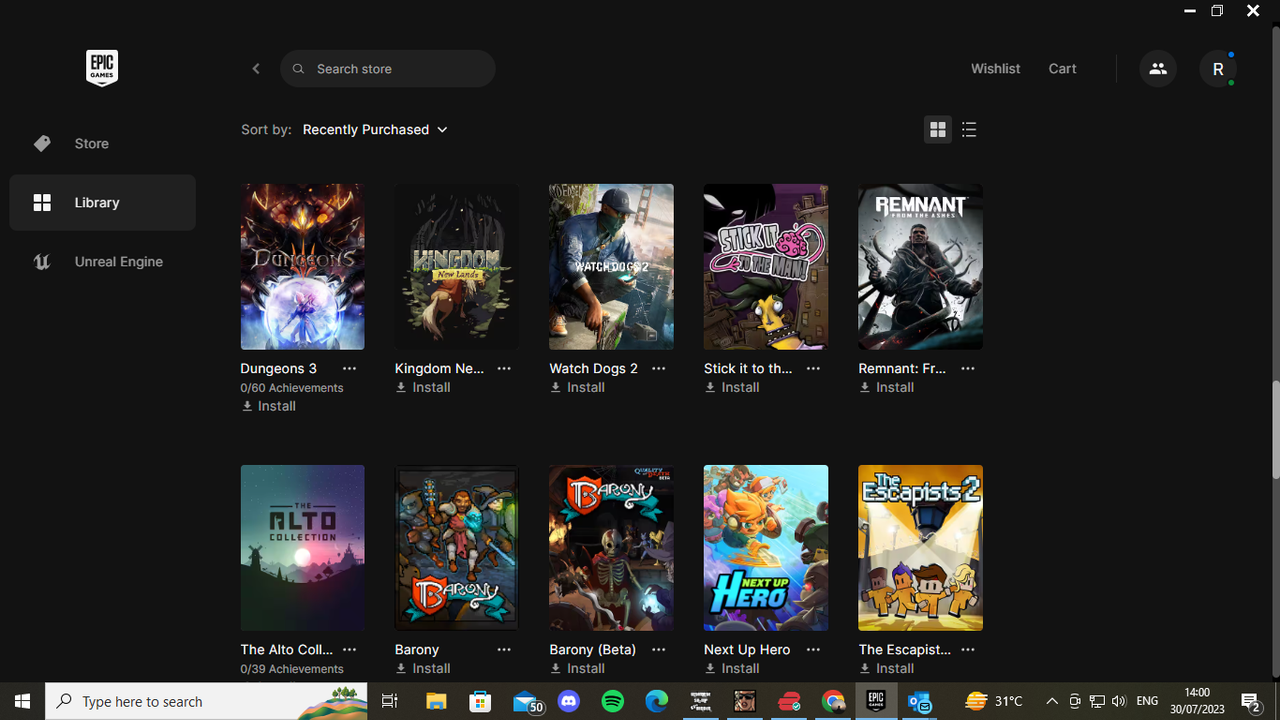Open the Cart page
Viewport: 1280px width, 720px height.
point(1062,69)
